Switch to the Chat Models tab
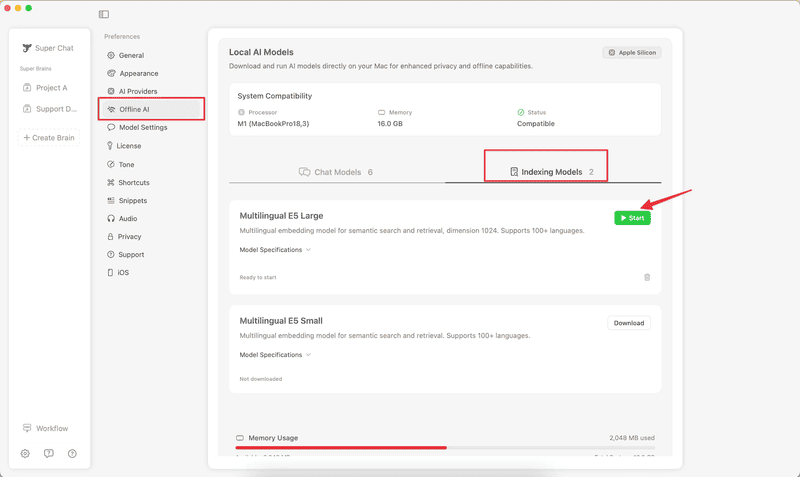800x477 pixels. [336, 172]
